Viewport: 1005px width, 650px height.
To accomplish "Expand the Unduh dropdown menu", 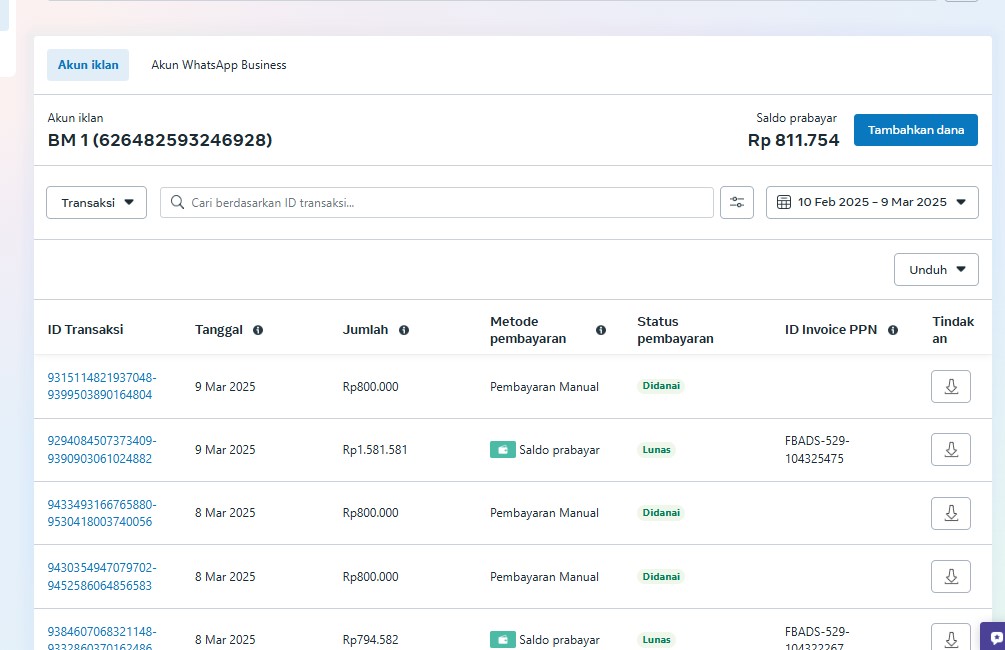I will (x=936, y=269).
